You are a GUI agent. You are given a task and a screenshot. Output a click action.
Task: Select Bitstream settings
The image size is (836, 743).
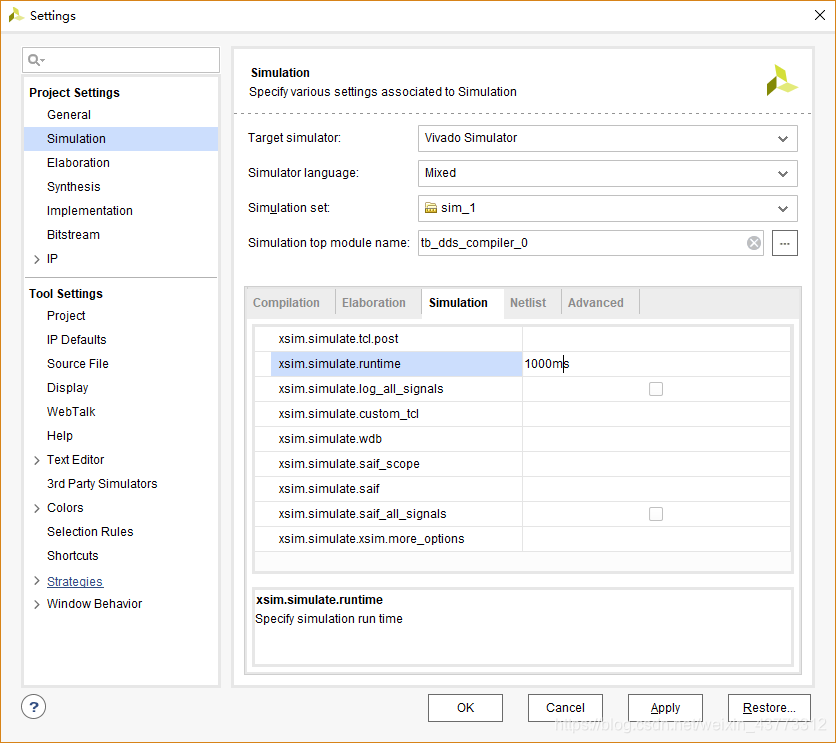point(73,235)
